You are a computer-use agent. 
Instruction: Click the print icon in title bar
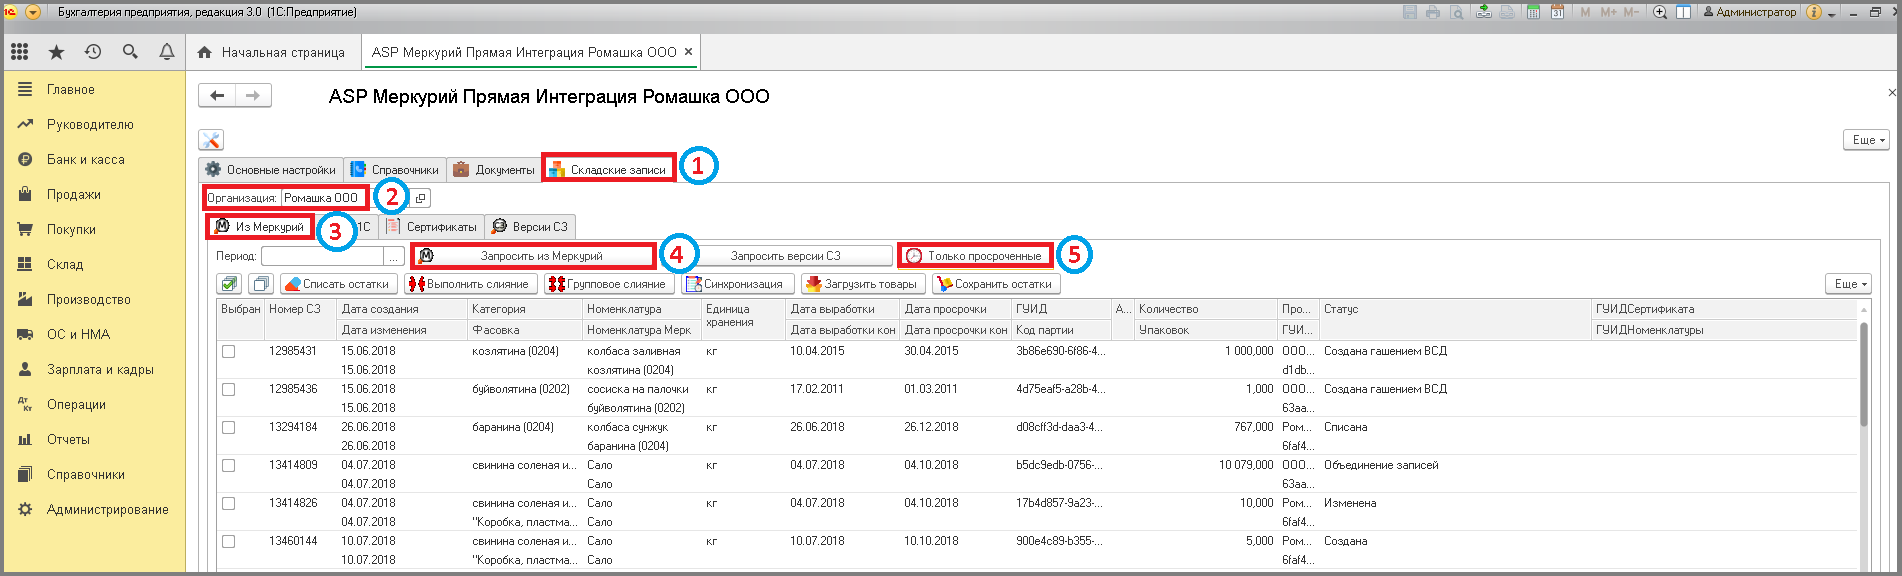tap(1433, 12)
